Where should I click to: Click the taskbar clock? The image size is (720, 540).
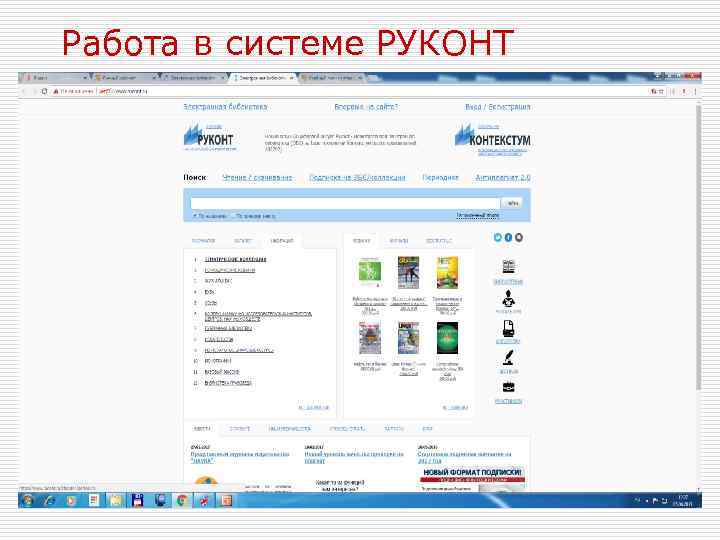[682, 501]
